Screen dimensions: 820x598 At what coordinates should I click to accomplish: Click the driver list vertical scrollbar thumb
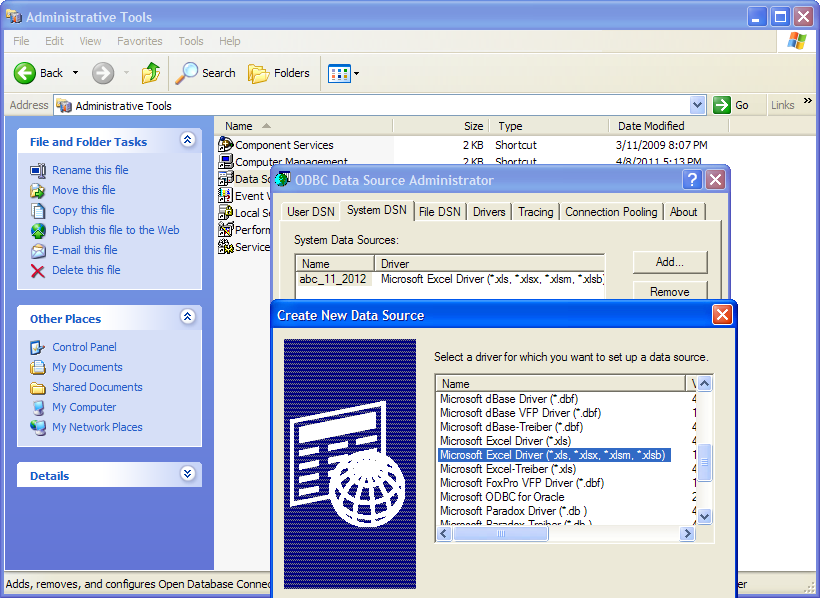coord(704,462)
